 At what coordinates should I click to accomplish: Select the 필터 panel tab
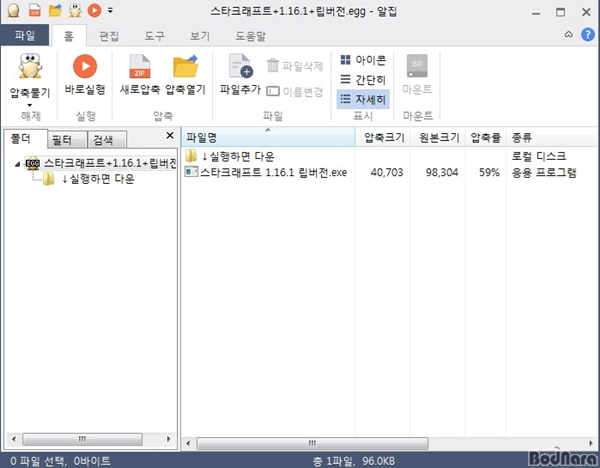pos(67,140)
